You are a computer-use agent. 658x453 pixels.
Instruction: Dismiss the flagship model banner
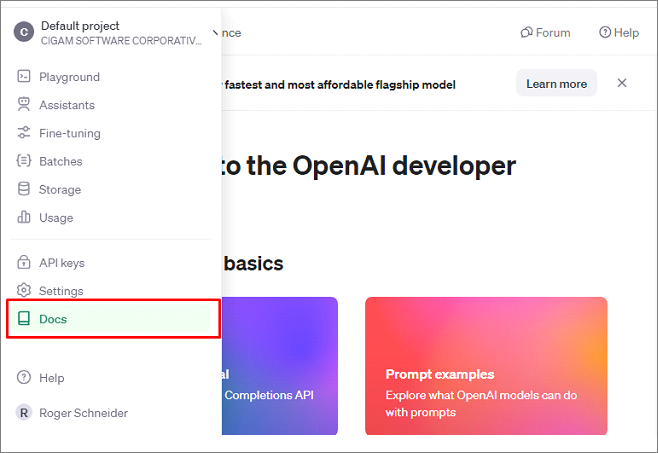[622, 83]
